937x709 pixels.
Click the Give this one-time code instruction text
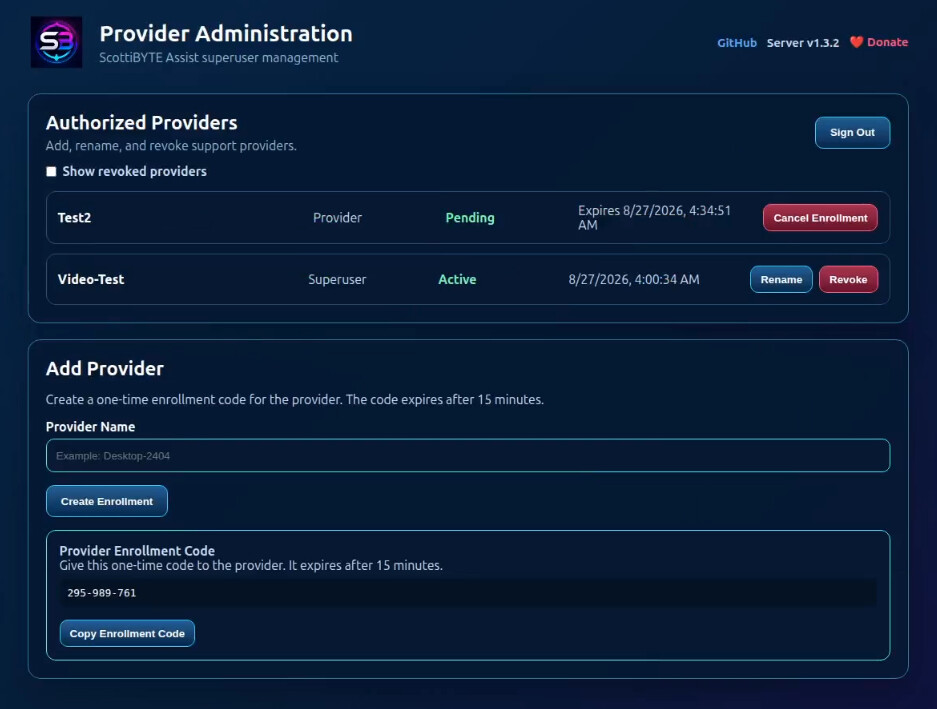pyautogui.click(x=251, y=566)
